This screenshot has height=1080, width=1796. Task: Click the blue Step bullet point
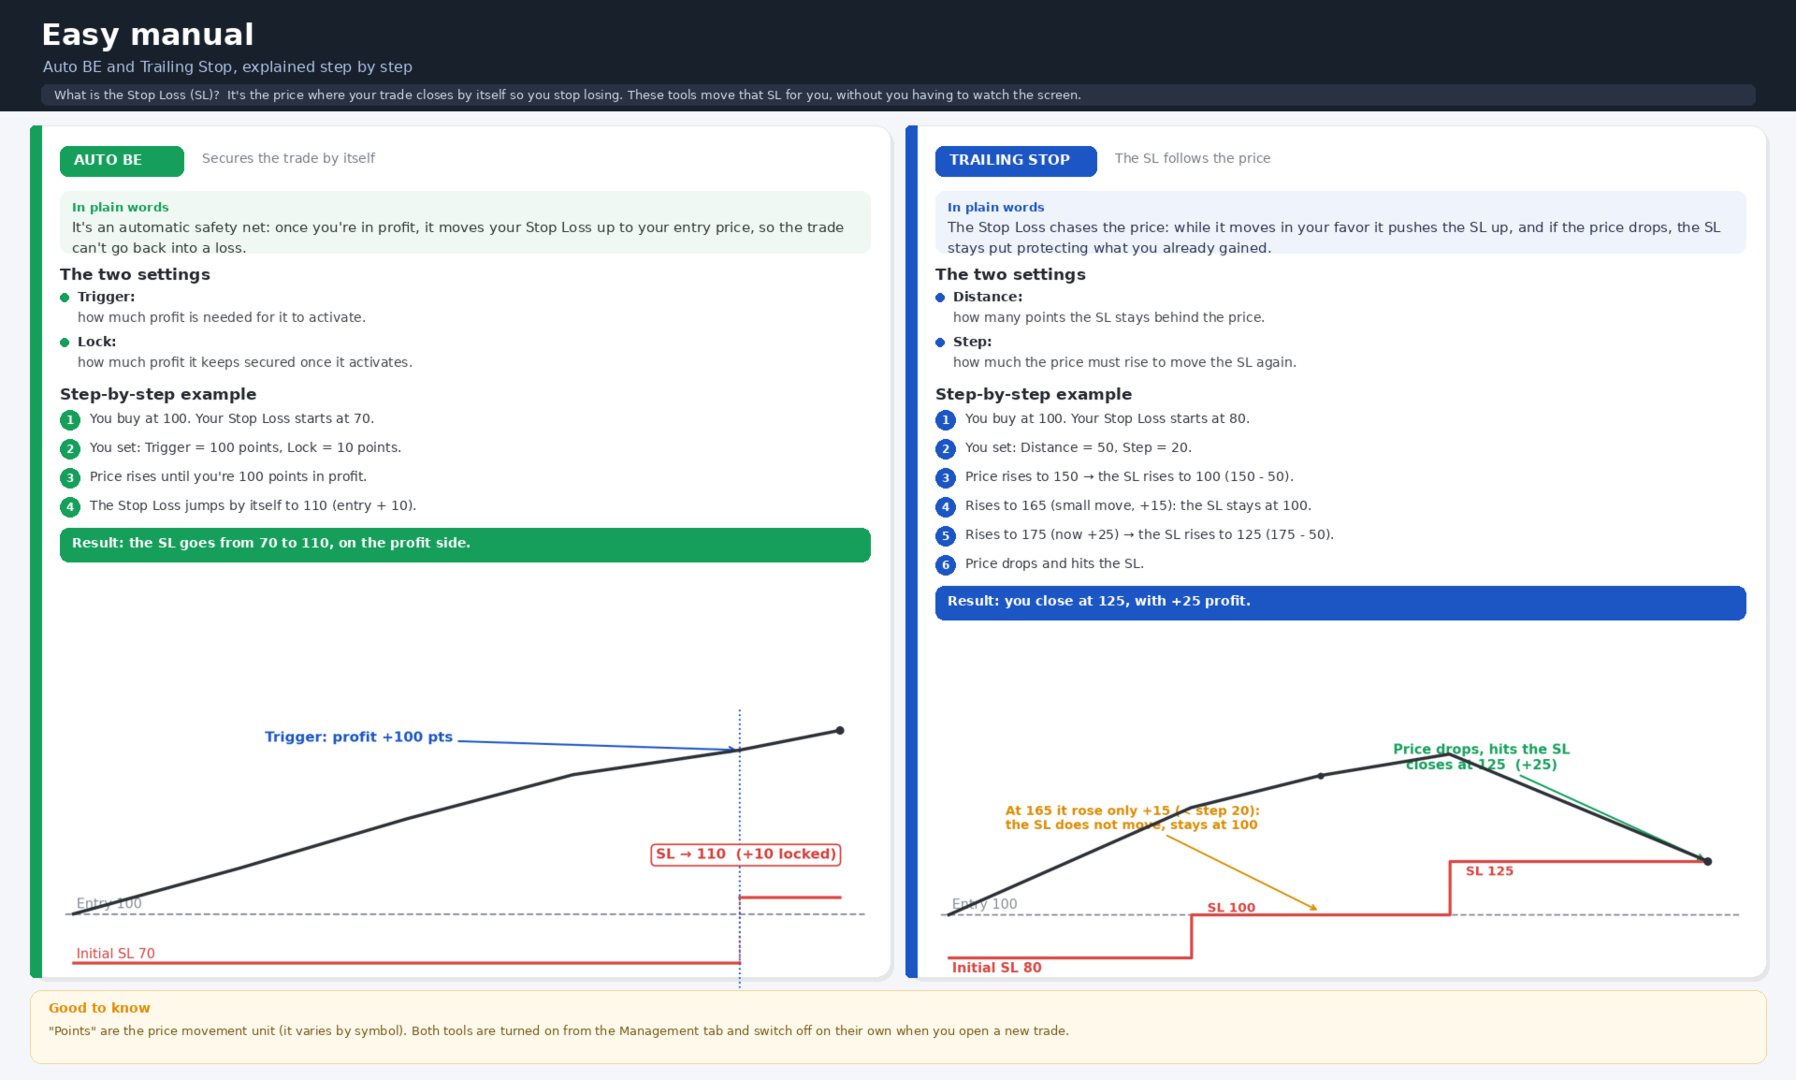(940, 342)
